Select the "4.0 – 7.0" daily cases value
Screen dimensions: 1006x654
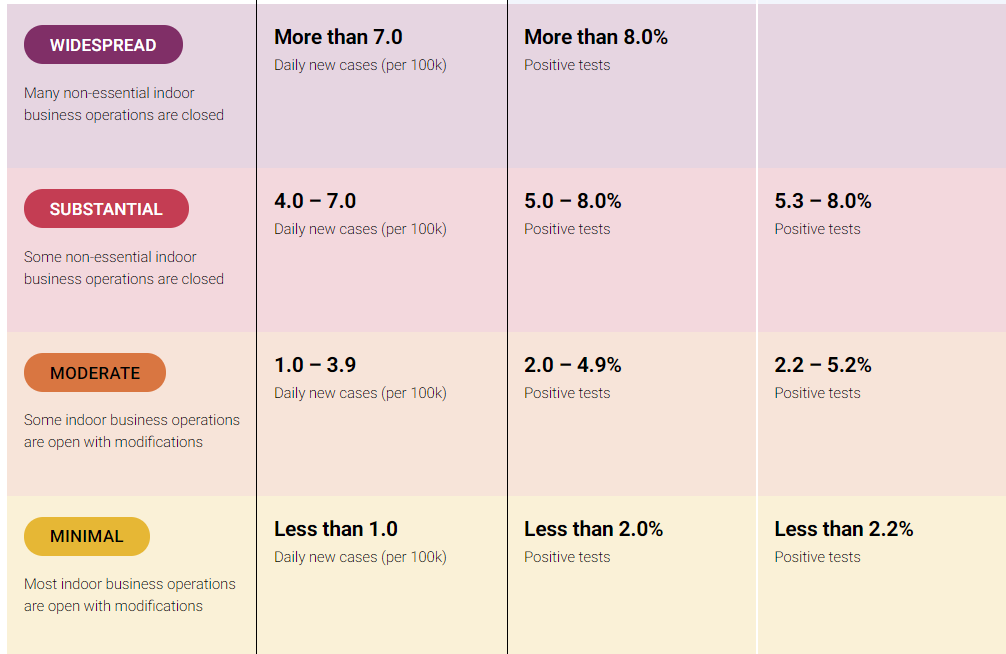(315, 201)
